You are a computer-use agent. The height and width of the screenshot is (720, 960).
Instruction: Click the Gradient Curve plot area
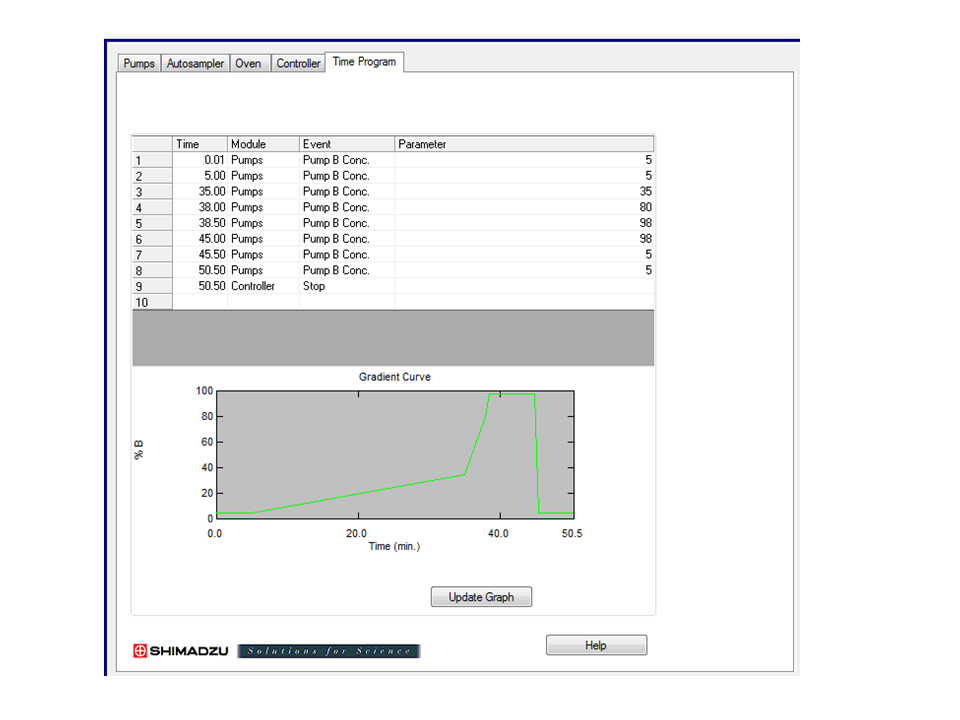point(394,455)
